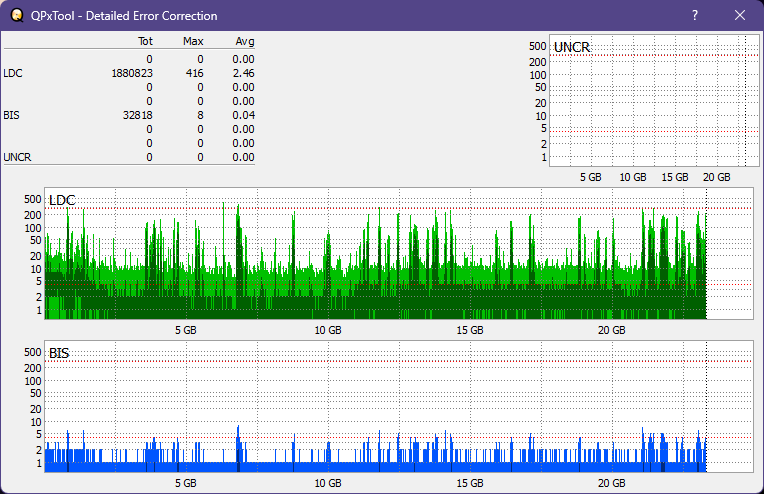Click the LDC graph title
764x494 pixels.
coord(62,200)
